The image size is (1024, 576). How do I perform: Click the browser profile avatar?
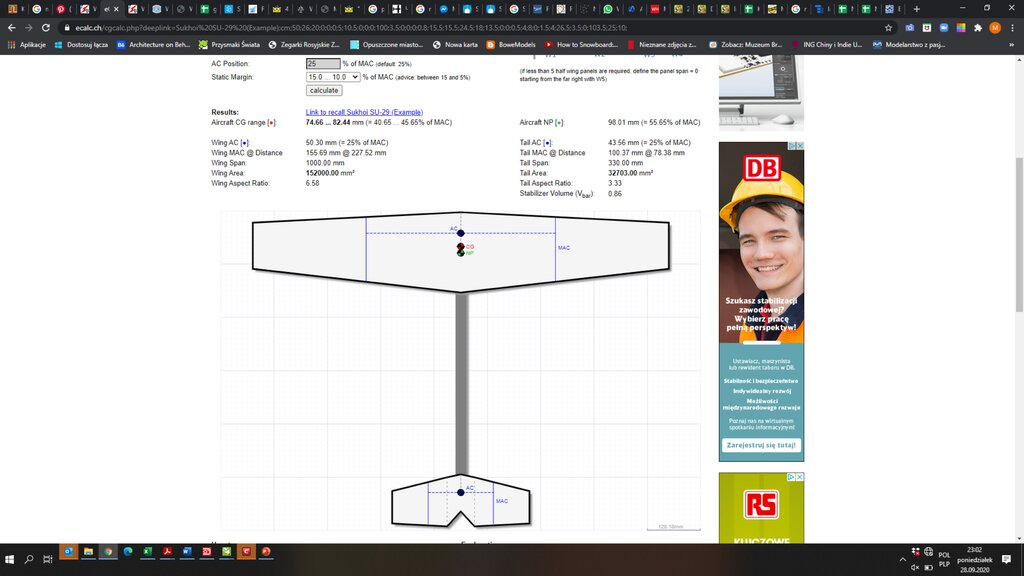996,28
